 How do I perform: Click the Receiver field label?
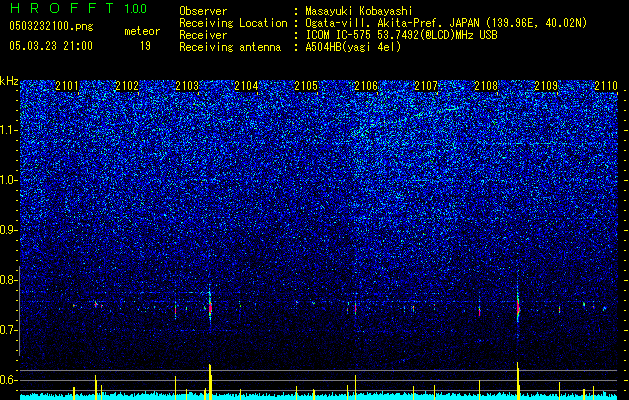click(203, 35)
